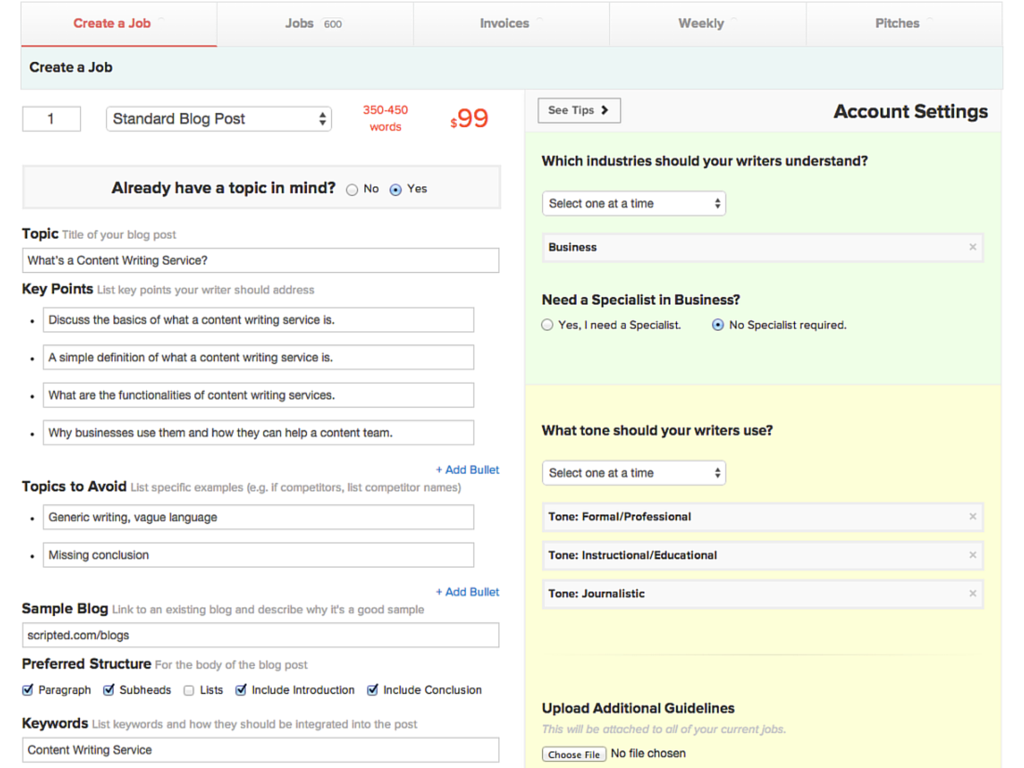The height and width of the screenshot is (768, 1024).
Task: Remove the Tone: Instructional/Educational tag
Action: [972, 555]
